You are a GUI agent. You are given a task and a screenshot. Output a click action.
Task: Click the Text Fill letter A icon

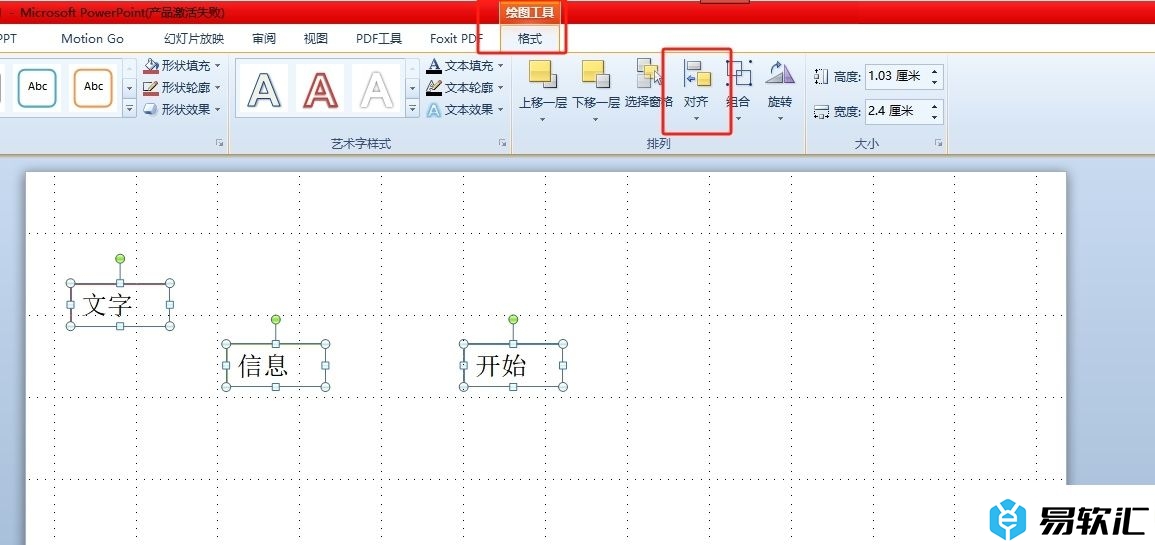tap(435, 66)
